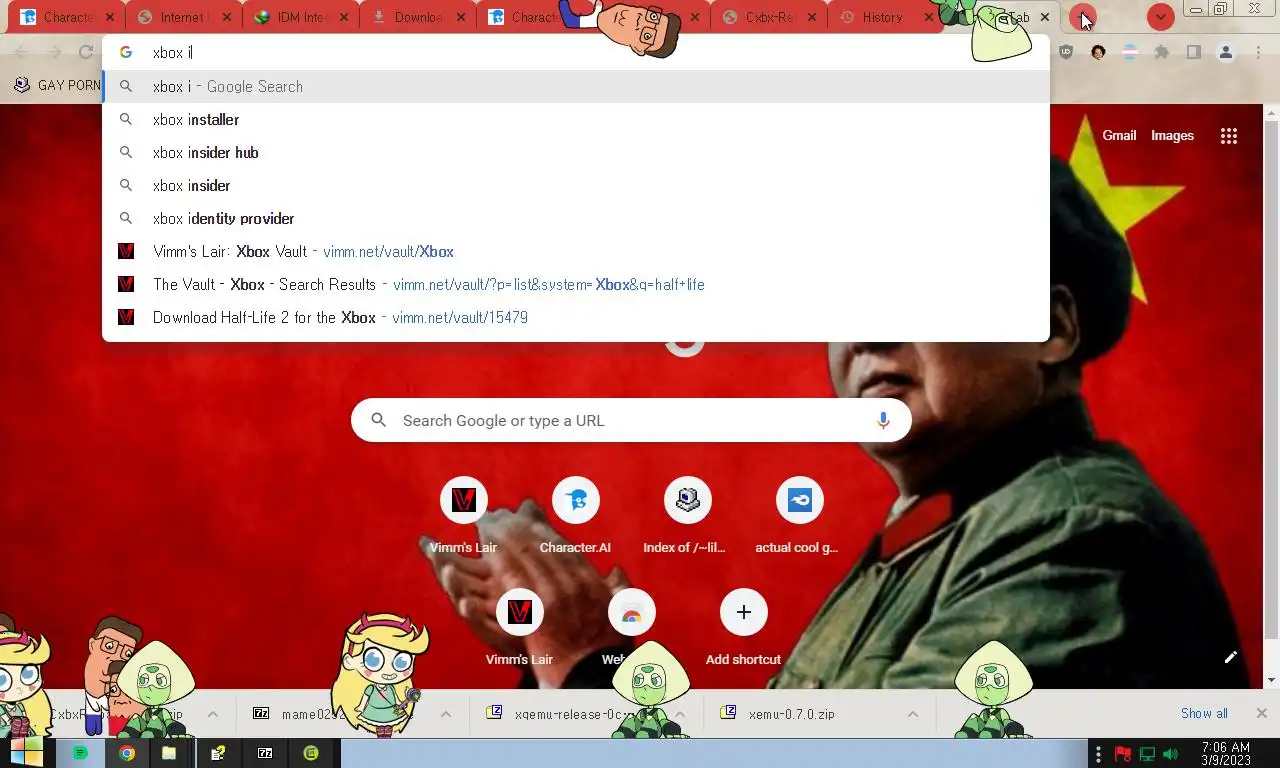Open the Chrome profile avatar icon
1280x768 pixels.
tap(1225, 52)
